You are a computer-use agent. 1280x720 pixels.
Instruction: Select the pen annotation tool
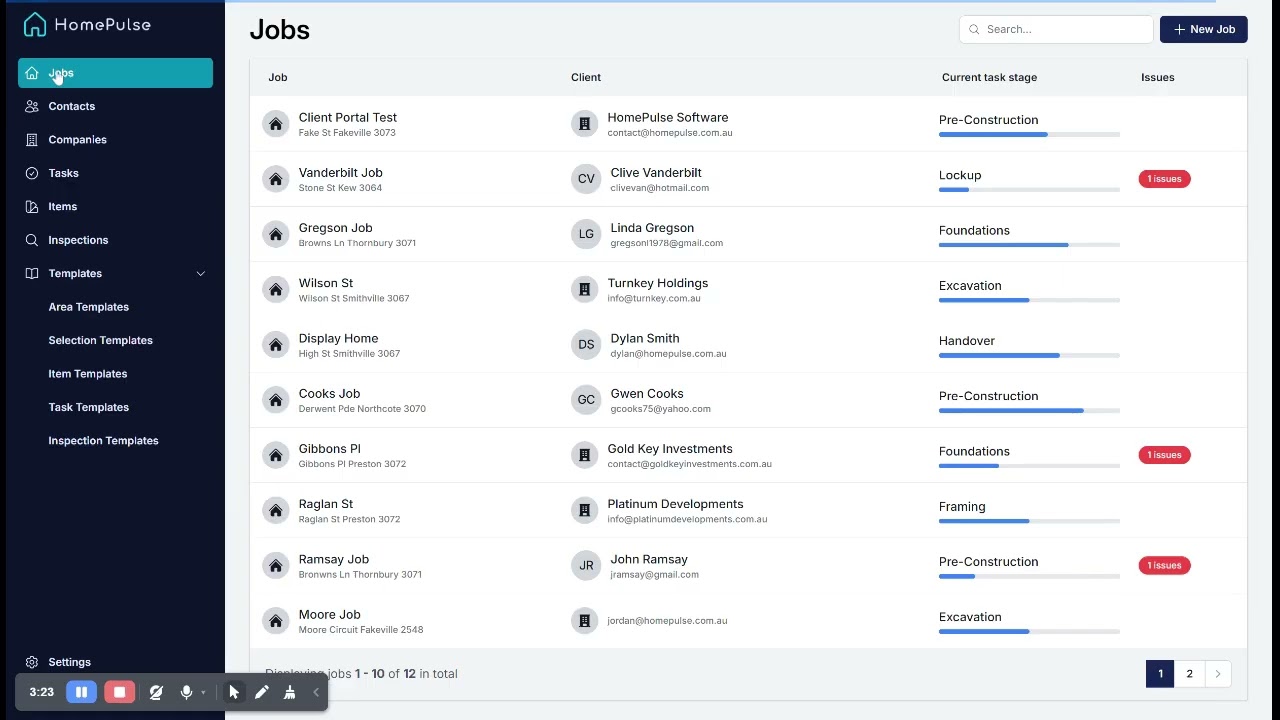click(x=262, y=692)
